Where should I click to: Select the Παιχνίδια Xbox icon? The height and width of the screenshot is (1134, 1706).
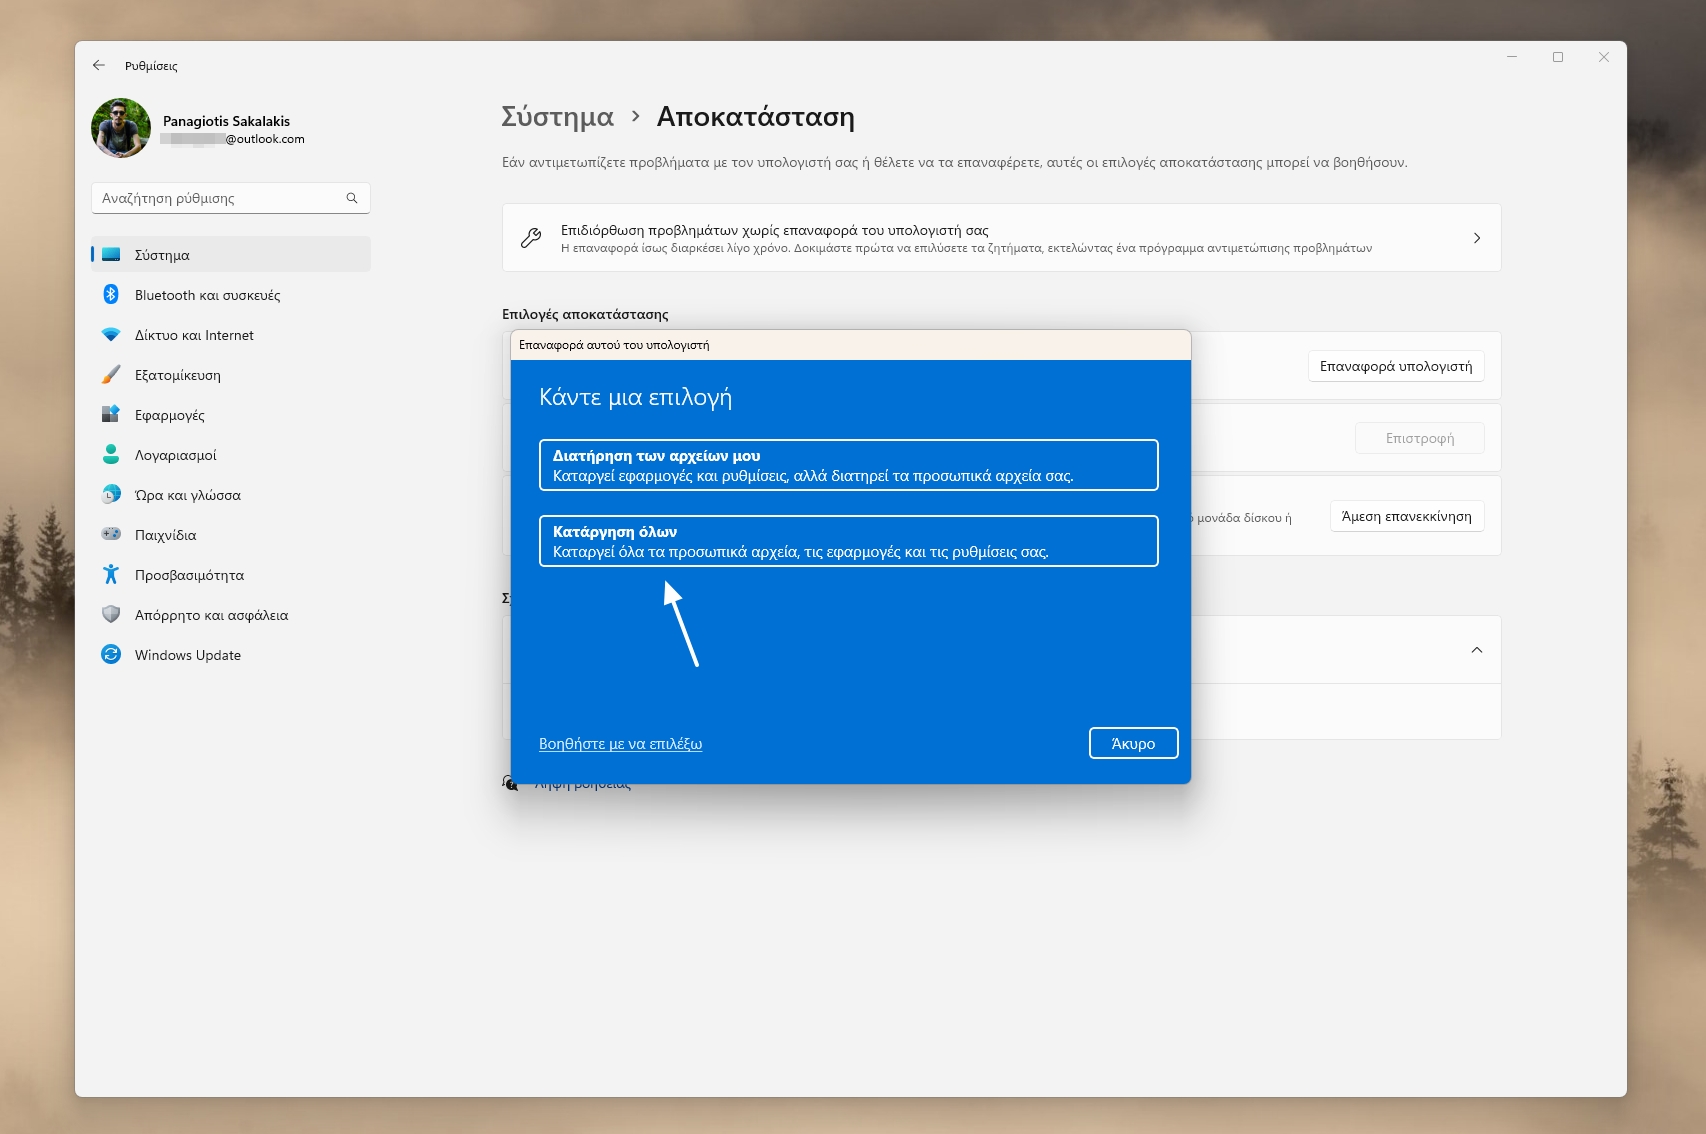pos(112,535)
